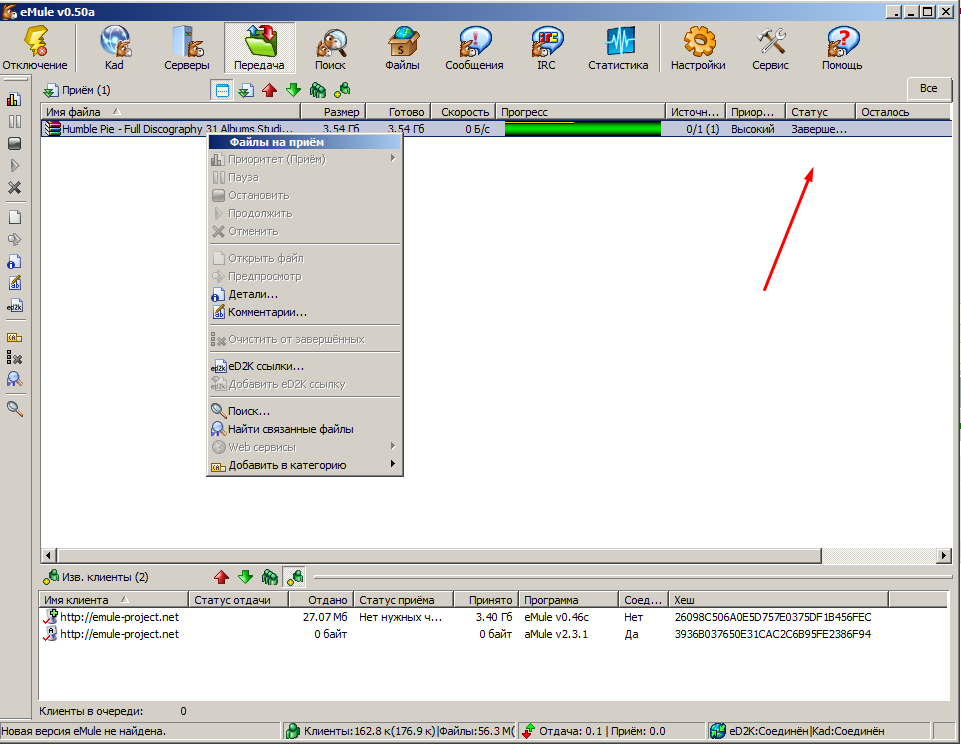This screenshot has width=961, height=744.
Task: Choose Найти связанные файлы menu item
Action: click(x=305, y=429)
